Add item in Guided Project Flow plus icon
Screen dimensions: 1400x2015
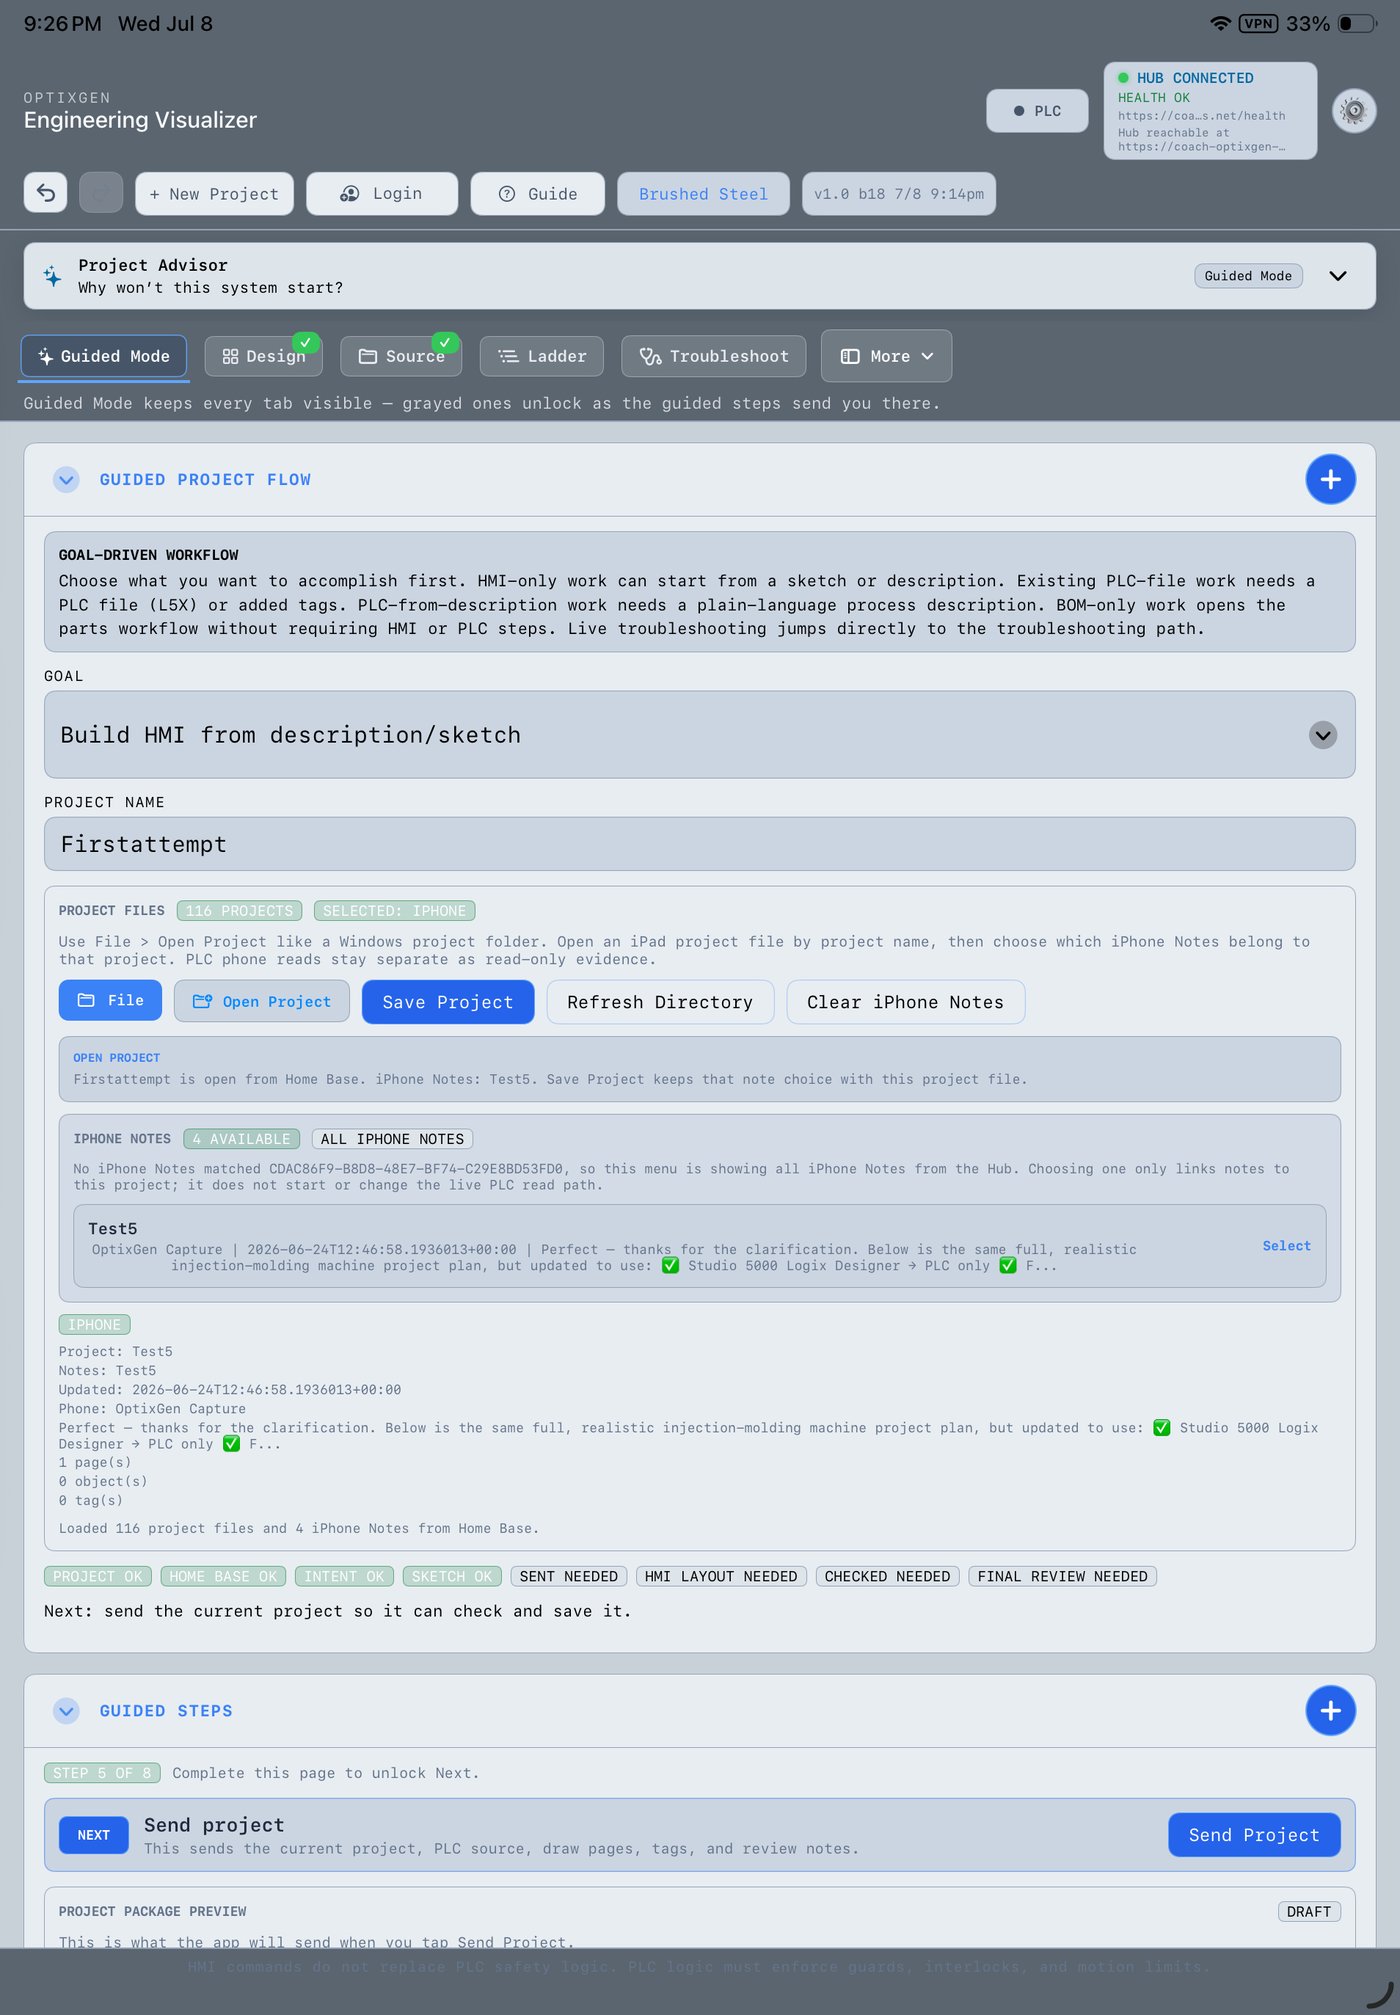pyautogui.click(x=1330, y=480)
